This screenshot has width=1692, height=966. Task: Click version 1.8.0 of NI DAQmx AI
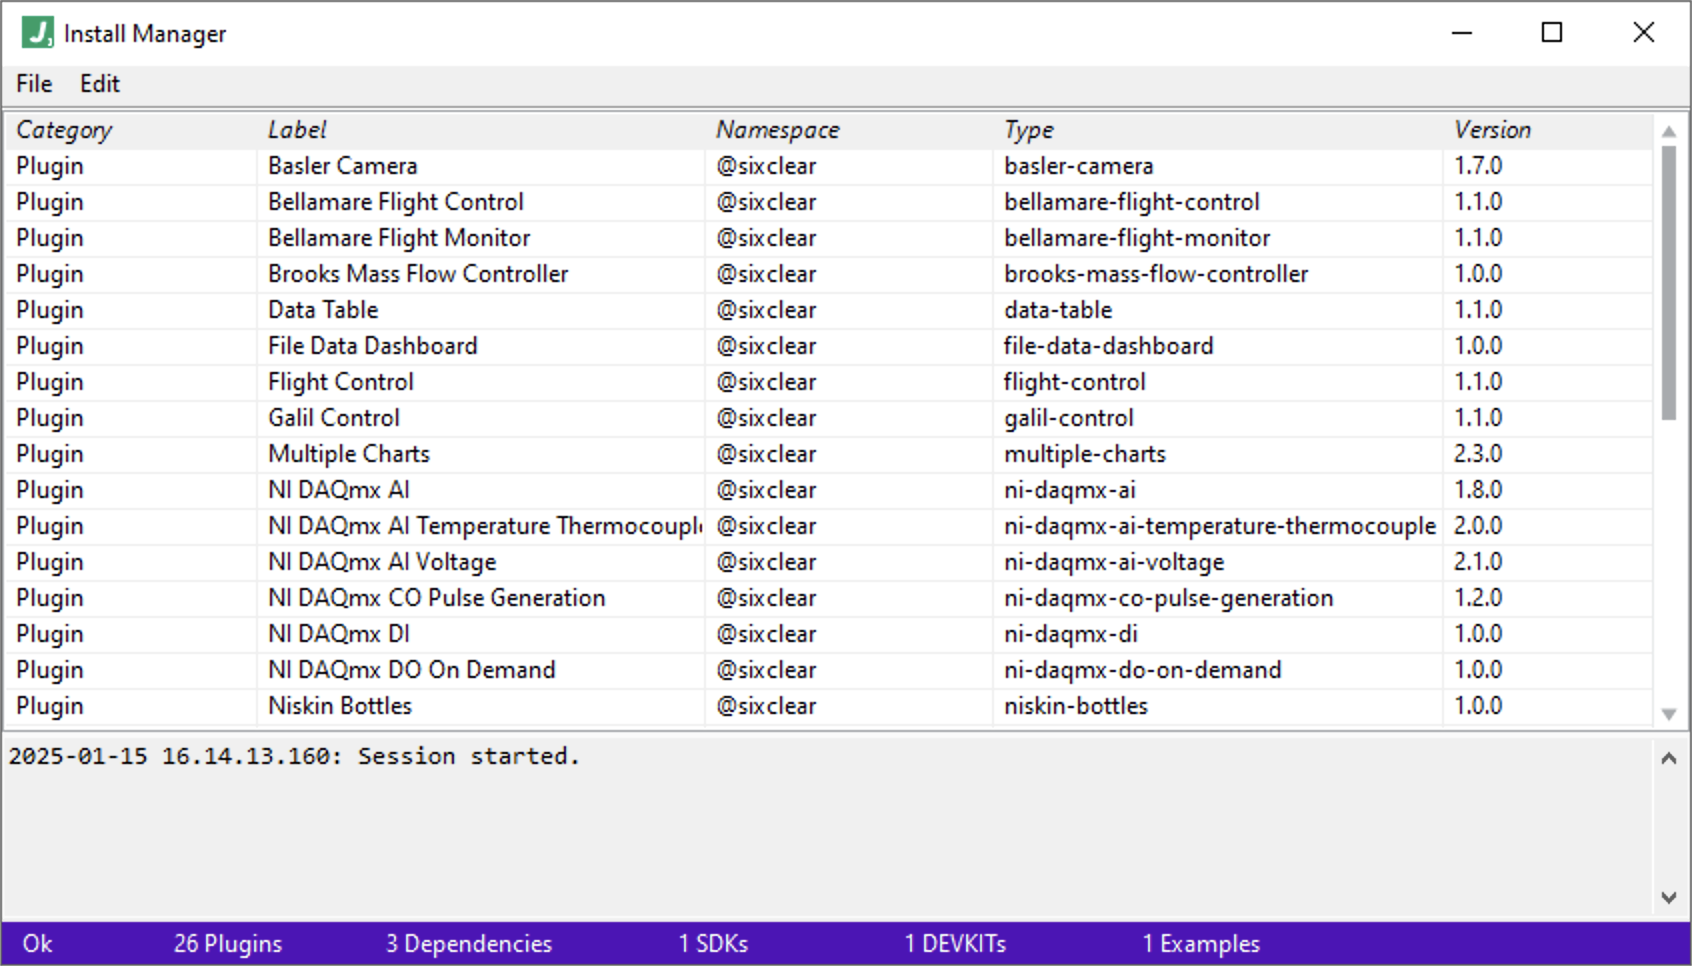click(1478, 490)
